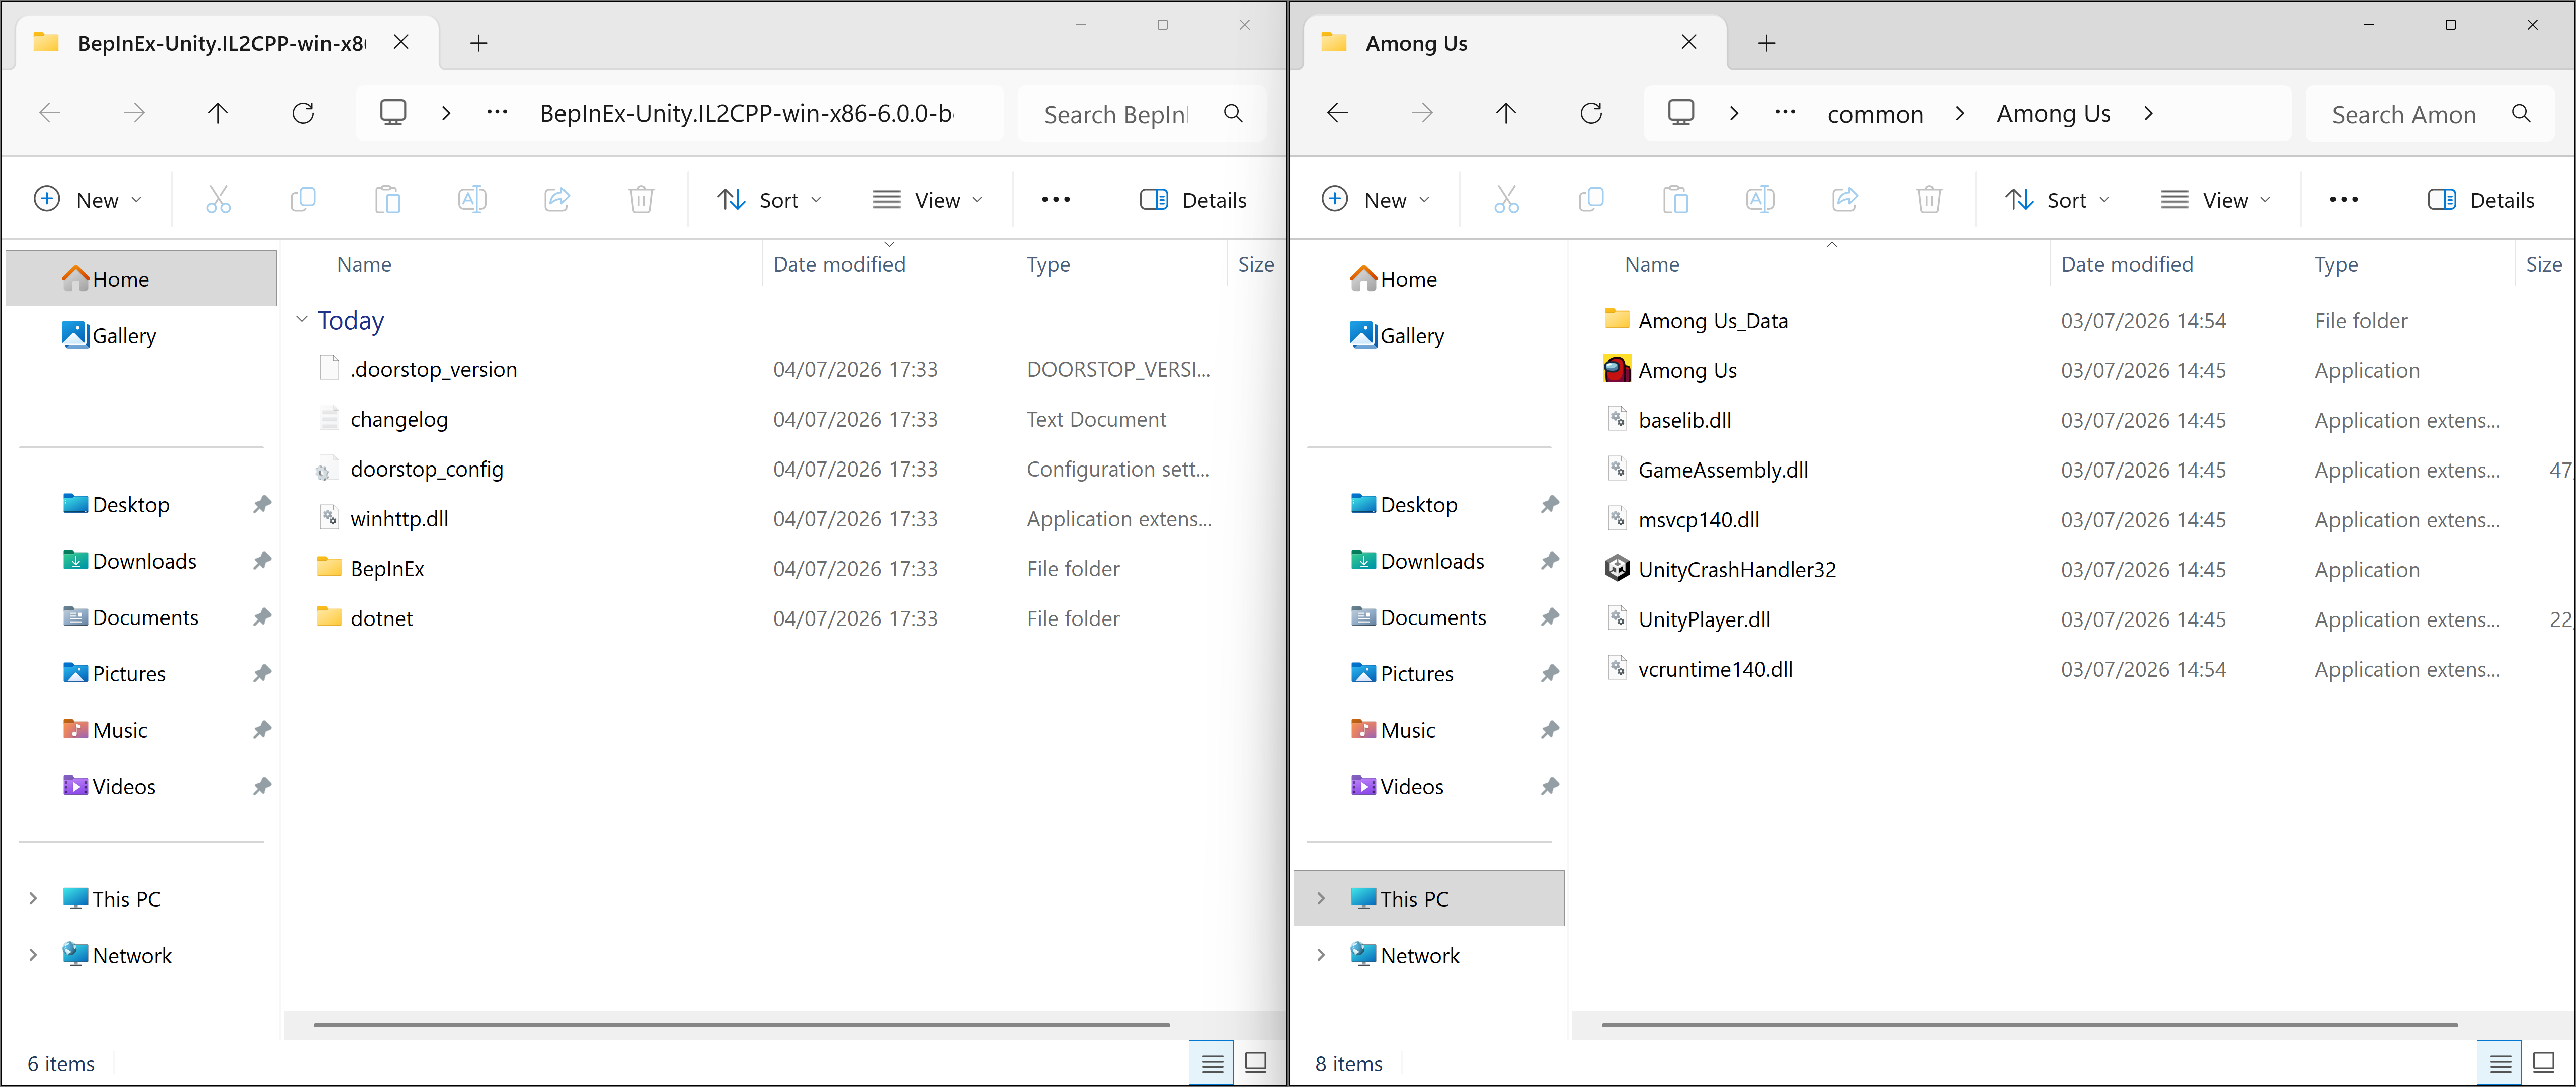Sort by Type column in Among Us window
Image resolution: width=2576 pixels, height=1087 pixels.
(2336, 264)
